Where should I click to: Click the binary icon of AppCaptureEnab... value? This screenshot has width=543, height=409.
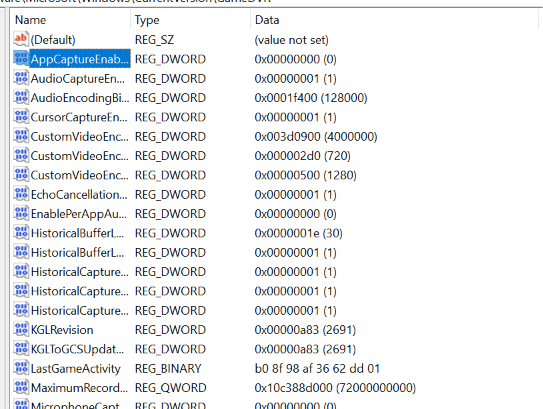point(21,59)
